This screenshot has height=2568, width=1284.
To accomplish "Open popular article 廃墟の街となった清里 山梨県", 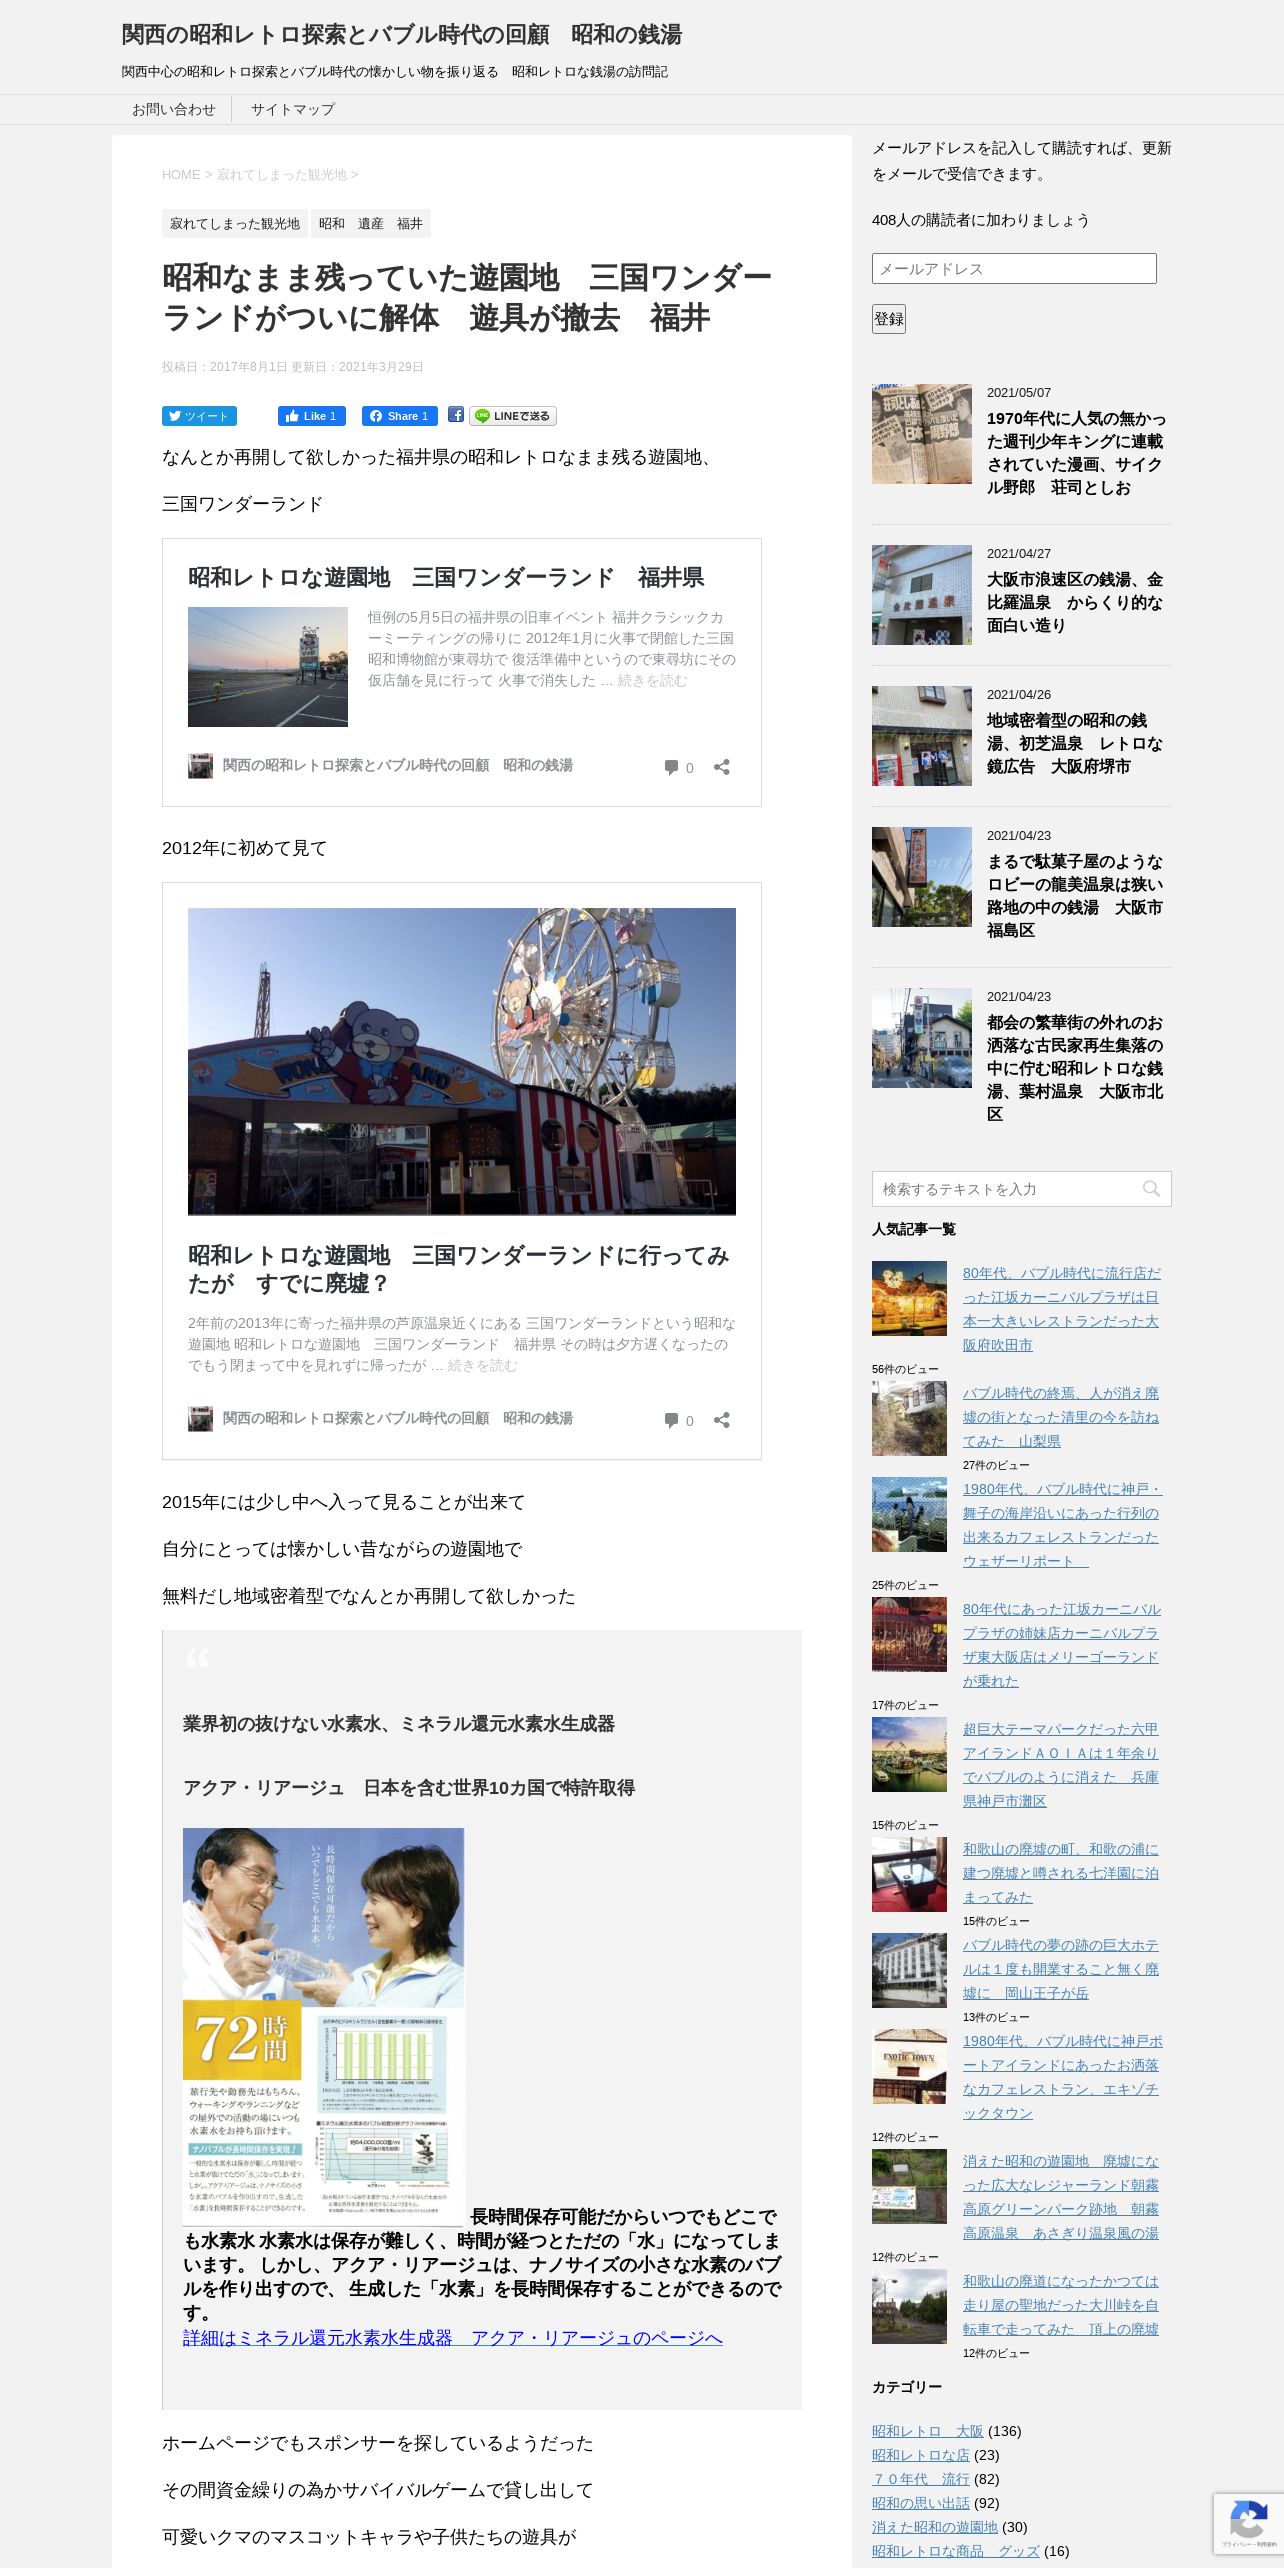I will 1061,1417.
